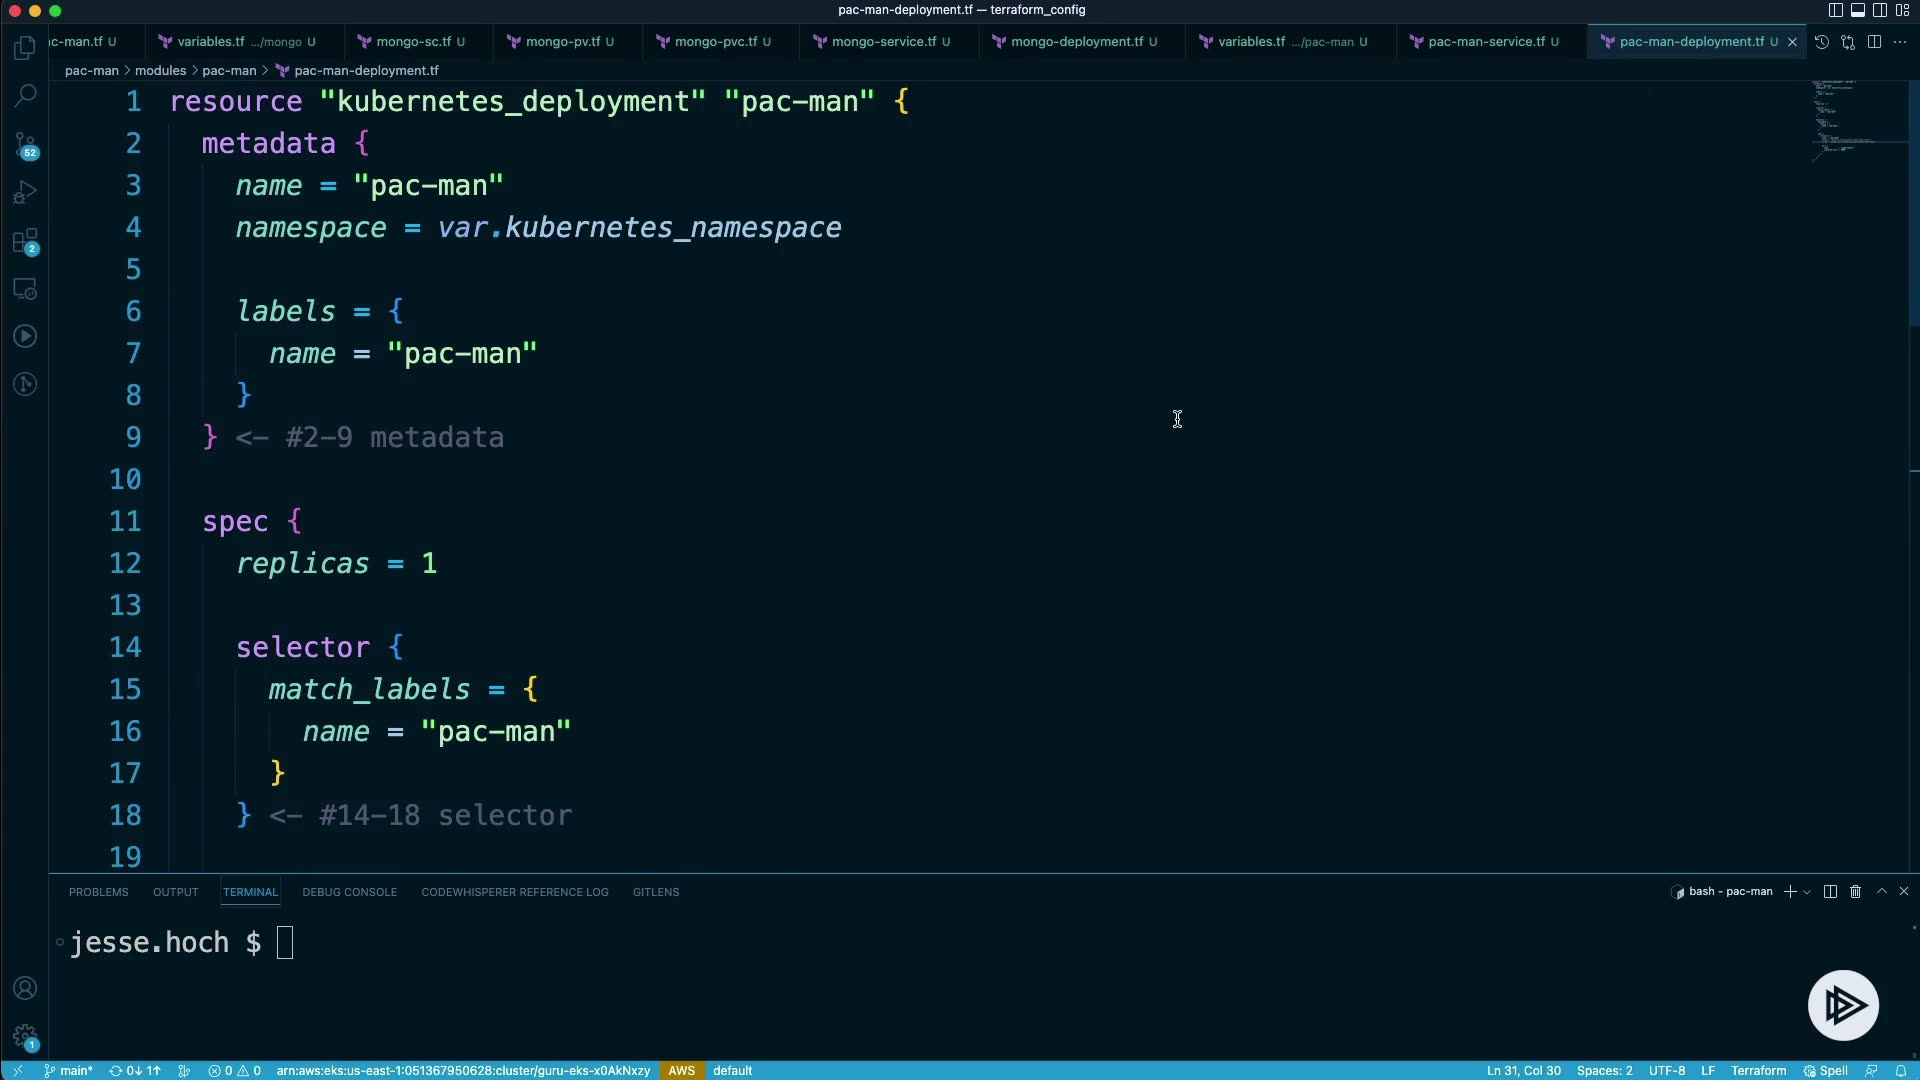Open file timeline history icon
The height and width of the screenshot is (1080, 1920).
click(x=1822, y=42)
